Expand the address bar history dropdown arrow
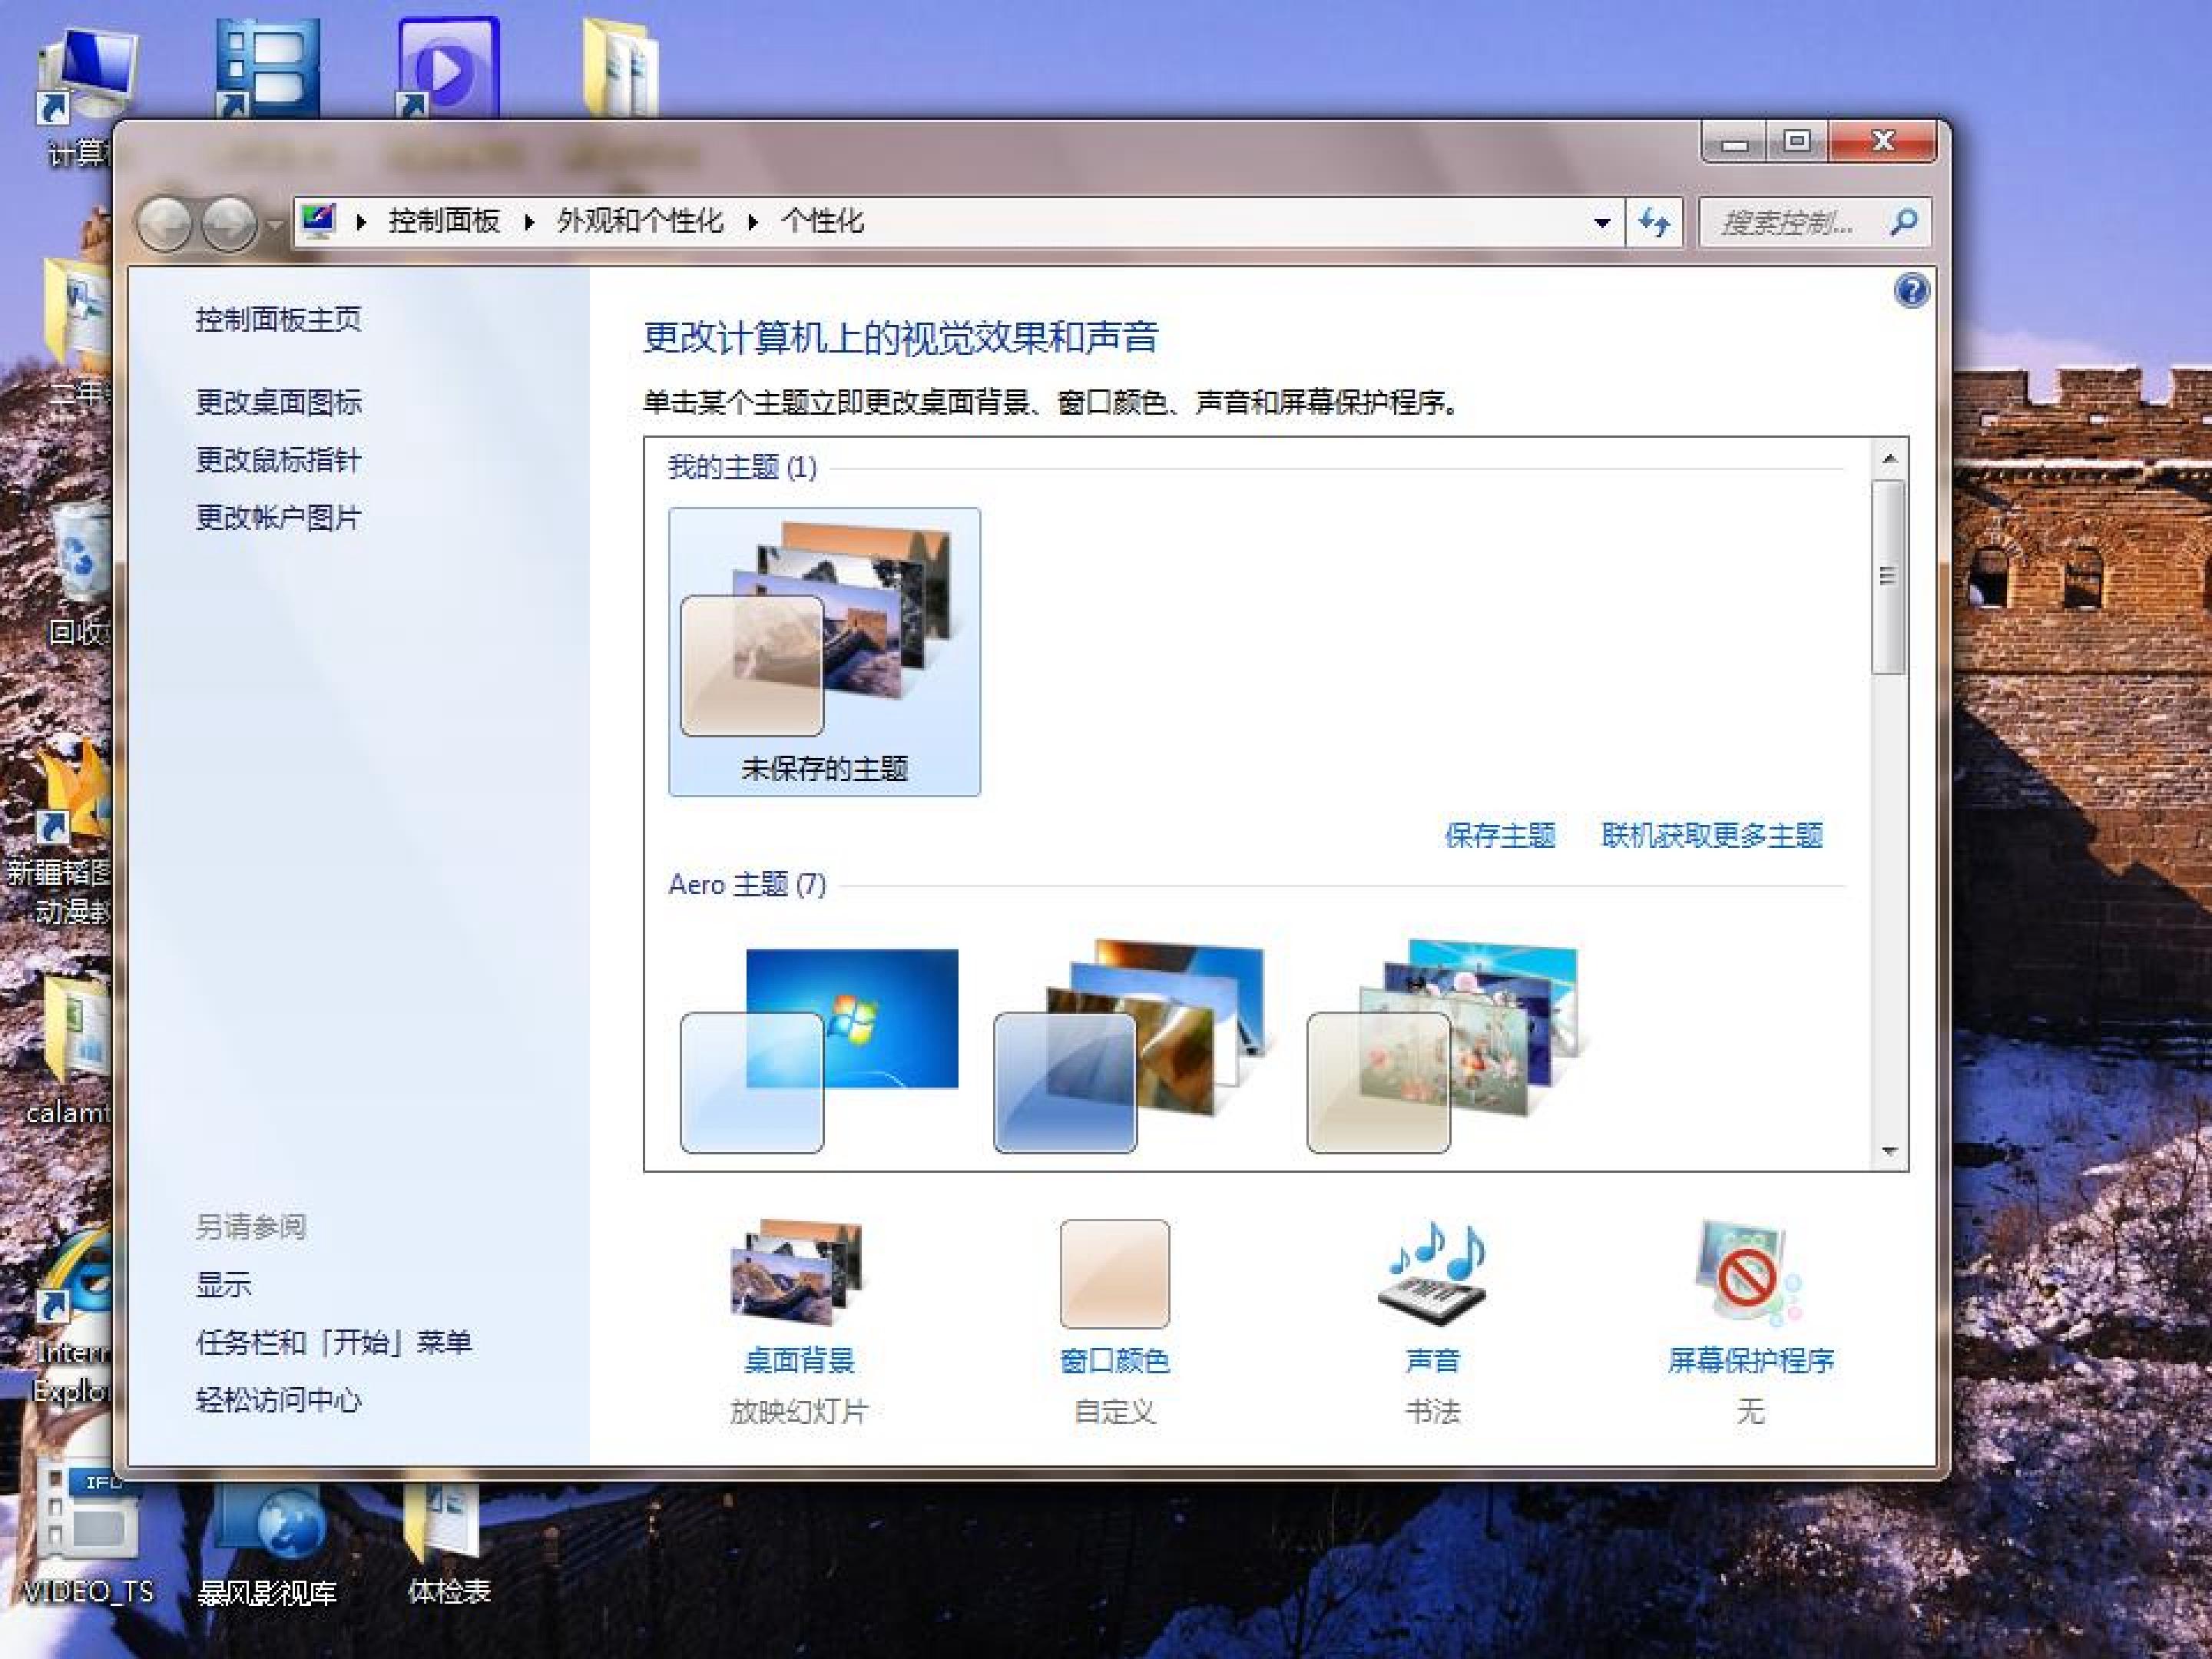This screenshot has height=1659, width=2212. point(1602,222)
